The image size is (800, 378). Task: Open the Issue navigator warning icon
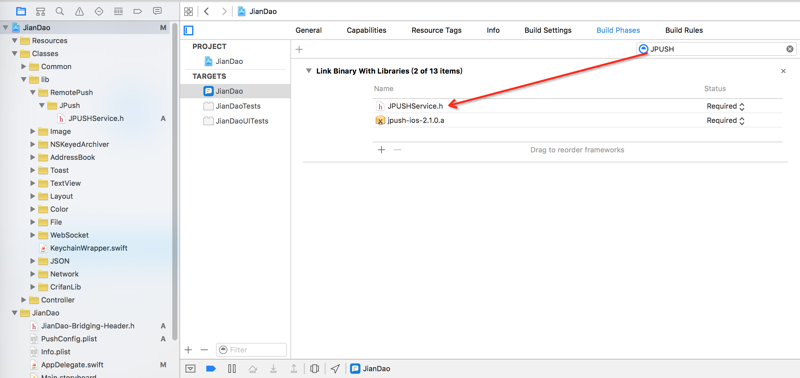[x=79, y=11]
